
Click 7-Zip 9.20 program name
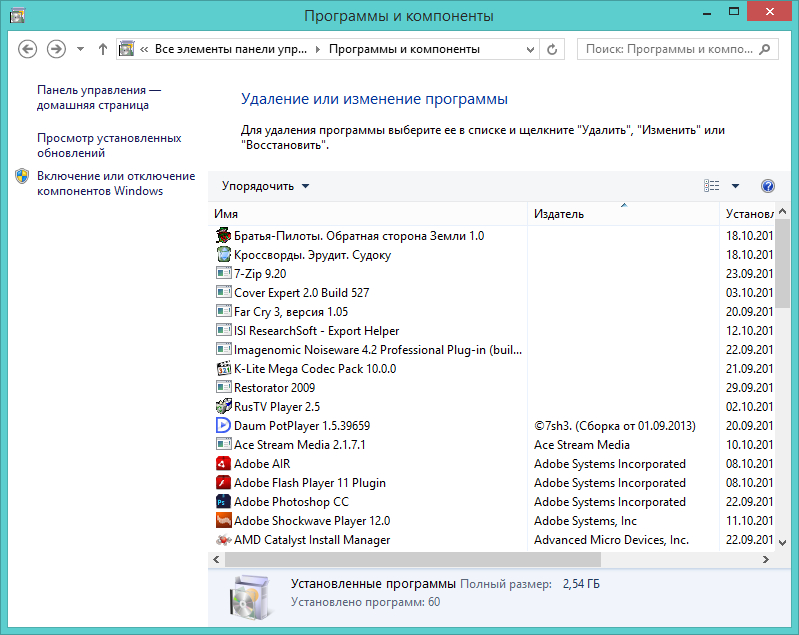click(x=260, y=274)
